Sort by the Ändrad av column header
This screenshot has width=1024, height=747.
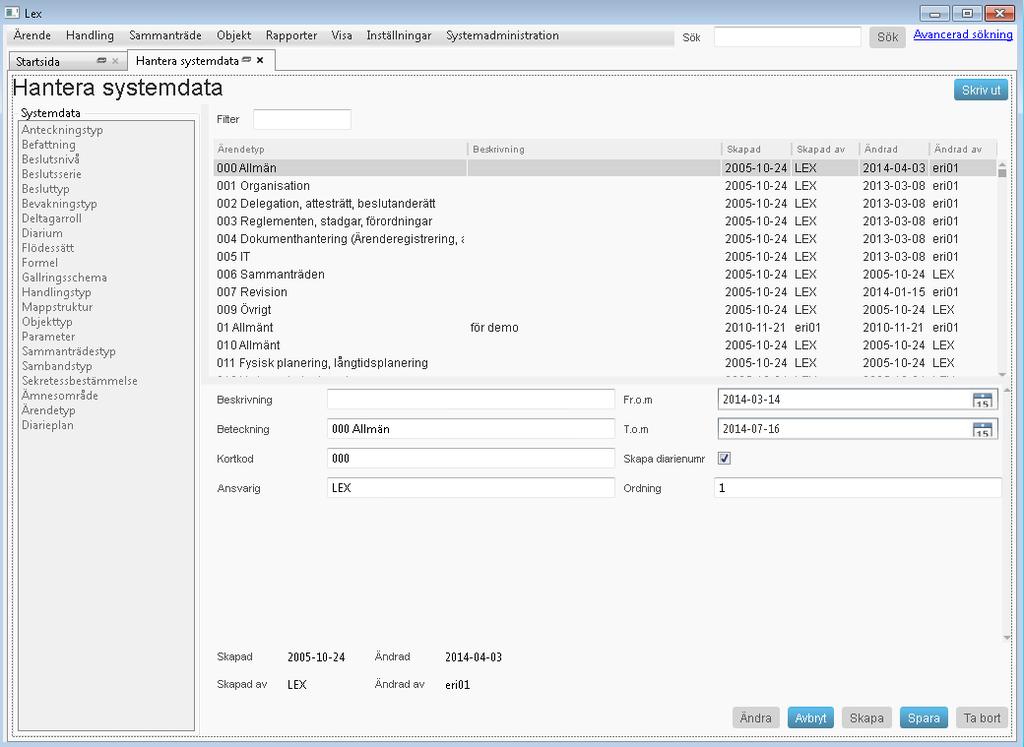coord(963,150)
